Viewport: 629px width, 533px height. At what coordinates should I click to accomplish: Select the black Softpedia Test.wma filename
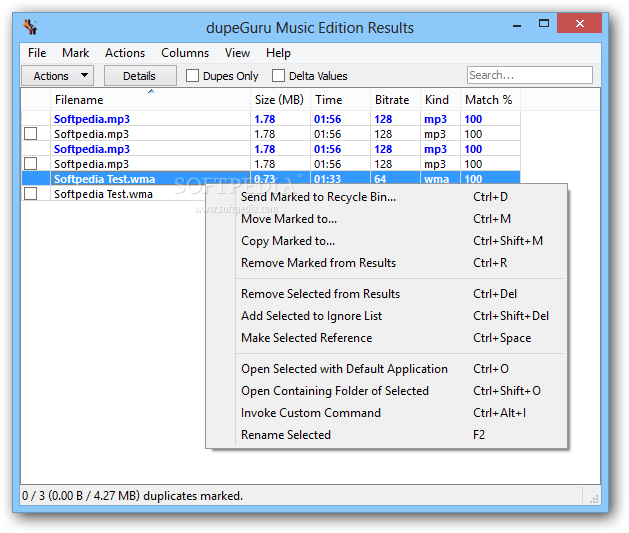tap(103, 194)
